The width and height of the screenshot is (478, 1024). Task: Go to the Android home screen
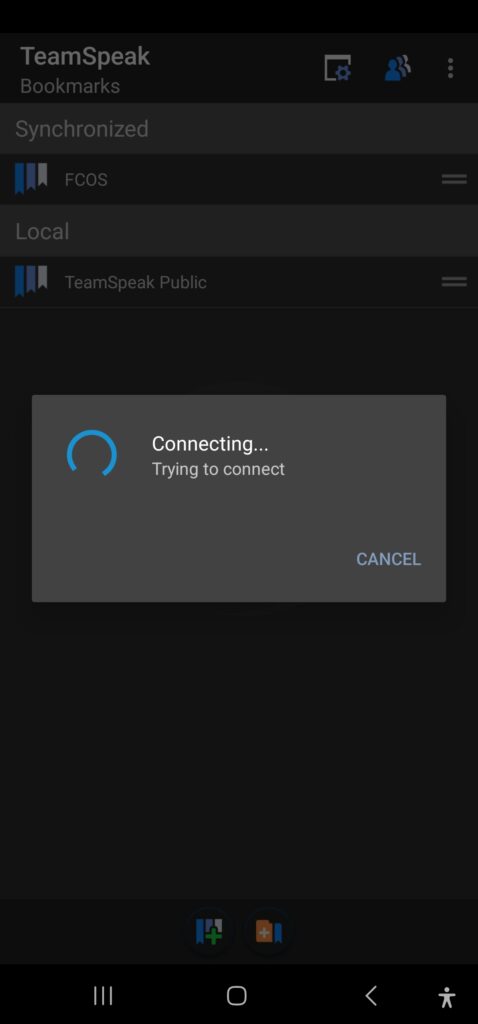pyautogui.click(x=236, y=995)
